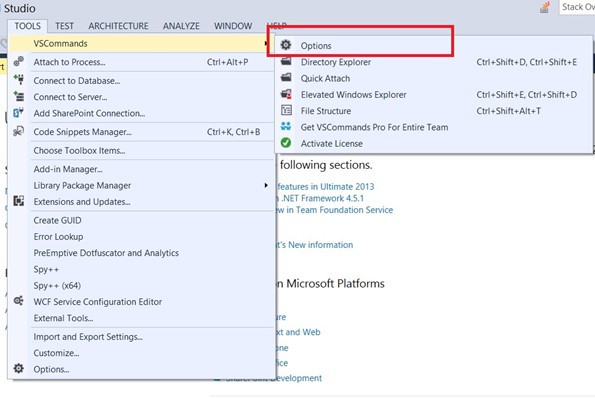Viewport: 595px width, 398px height.
Task: Click the Elevated Windows Explorer icon
Action: [286, 94]
